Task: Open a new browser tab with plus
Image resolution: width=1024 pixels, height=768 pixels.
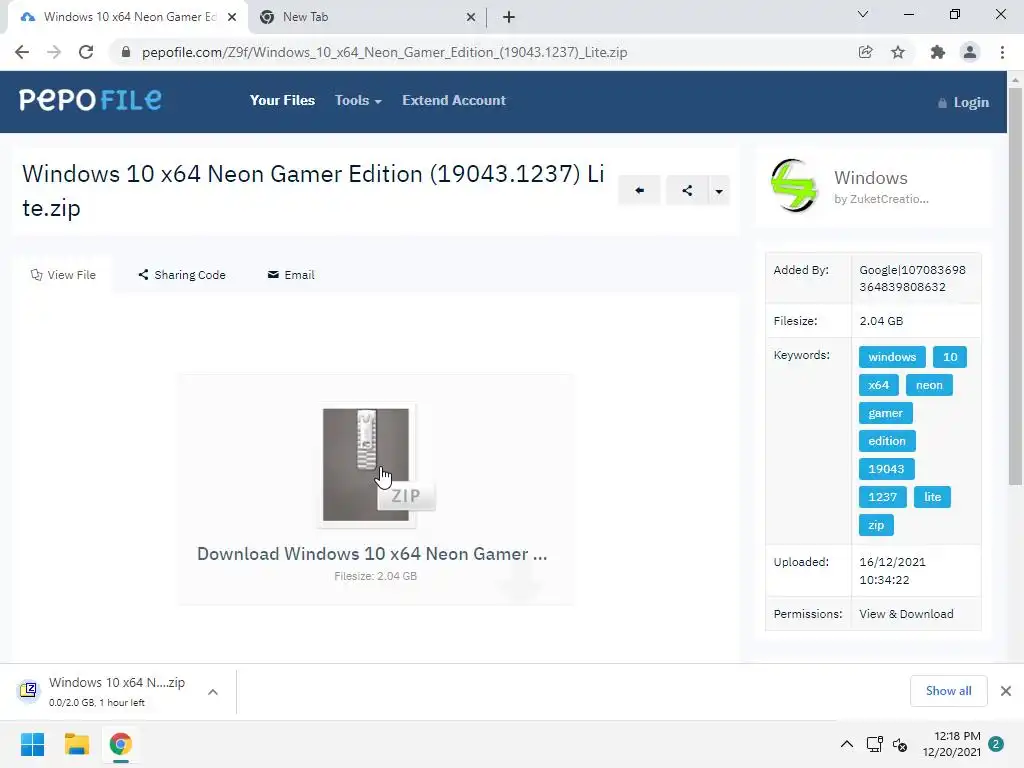Action: (x=509, y=17)
